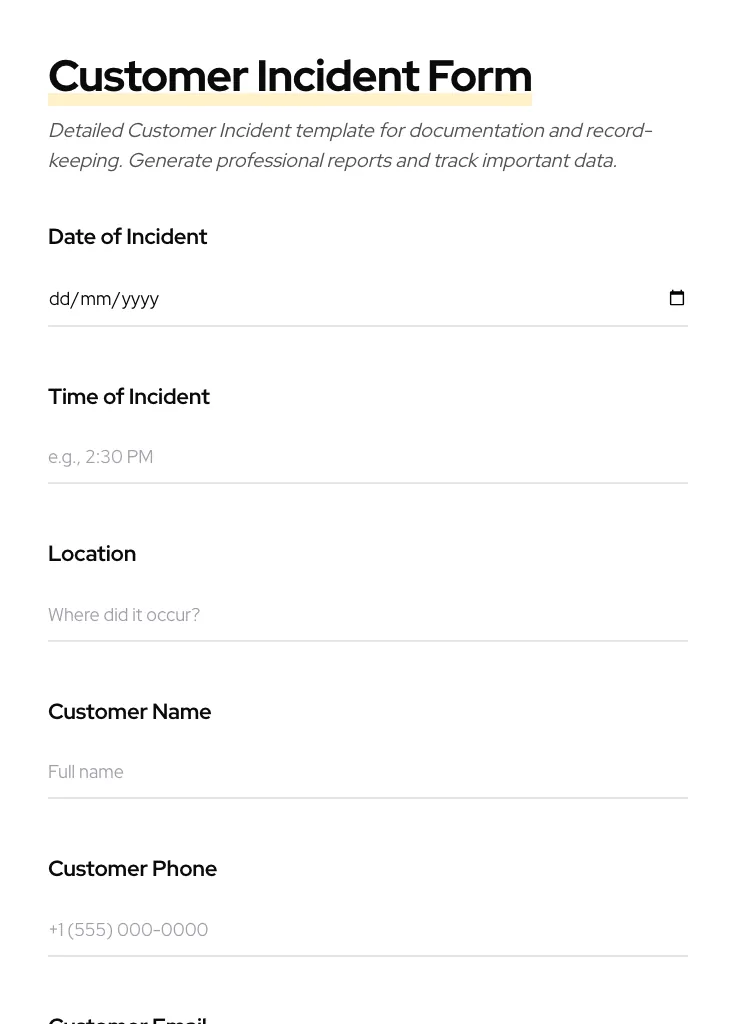Click the Customer Name label

[x=129, y=711]
